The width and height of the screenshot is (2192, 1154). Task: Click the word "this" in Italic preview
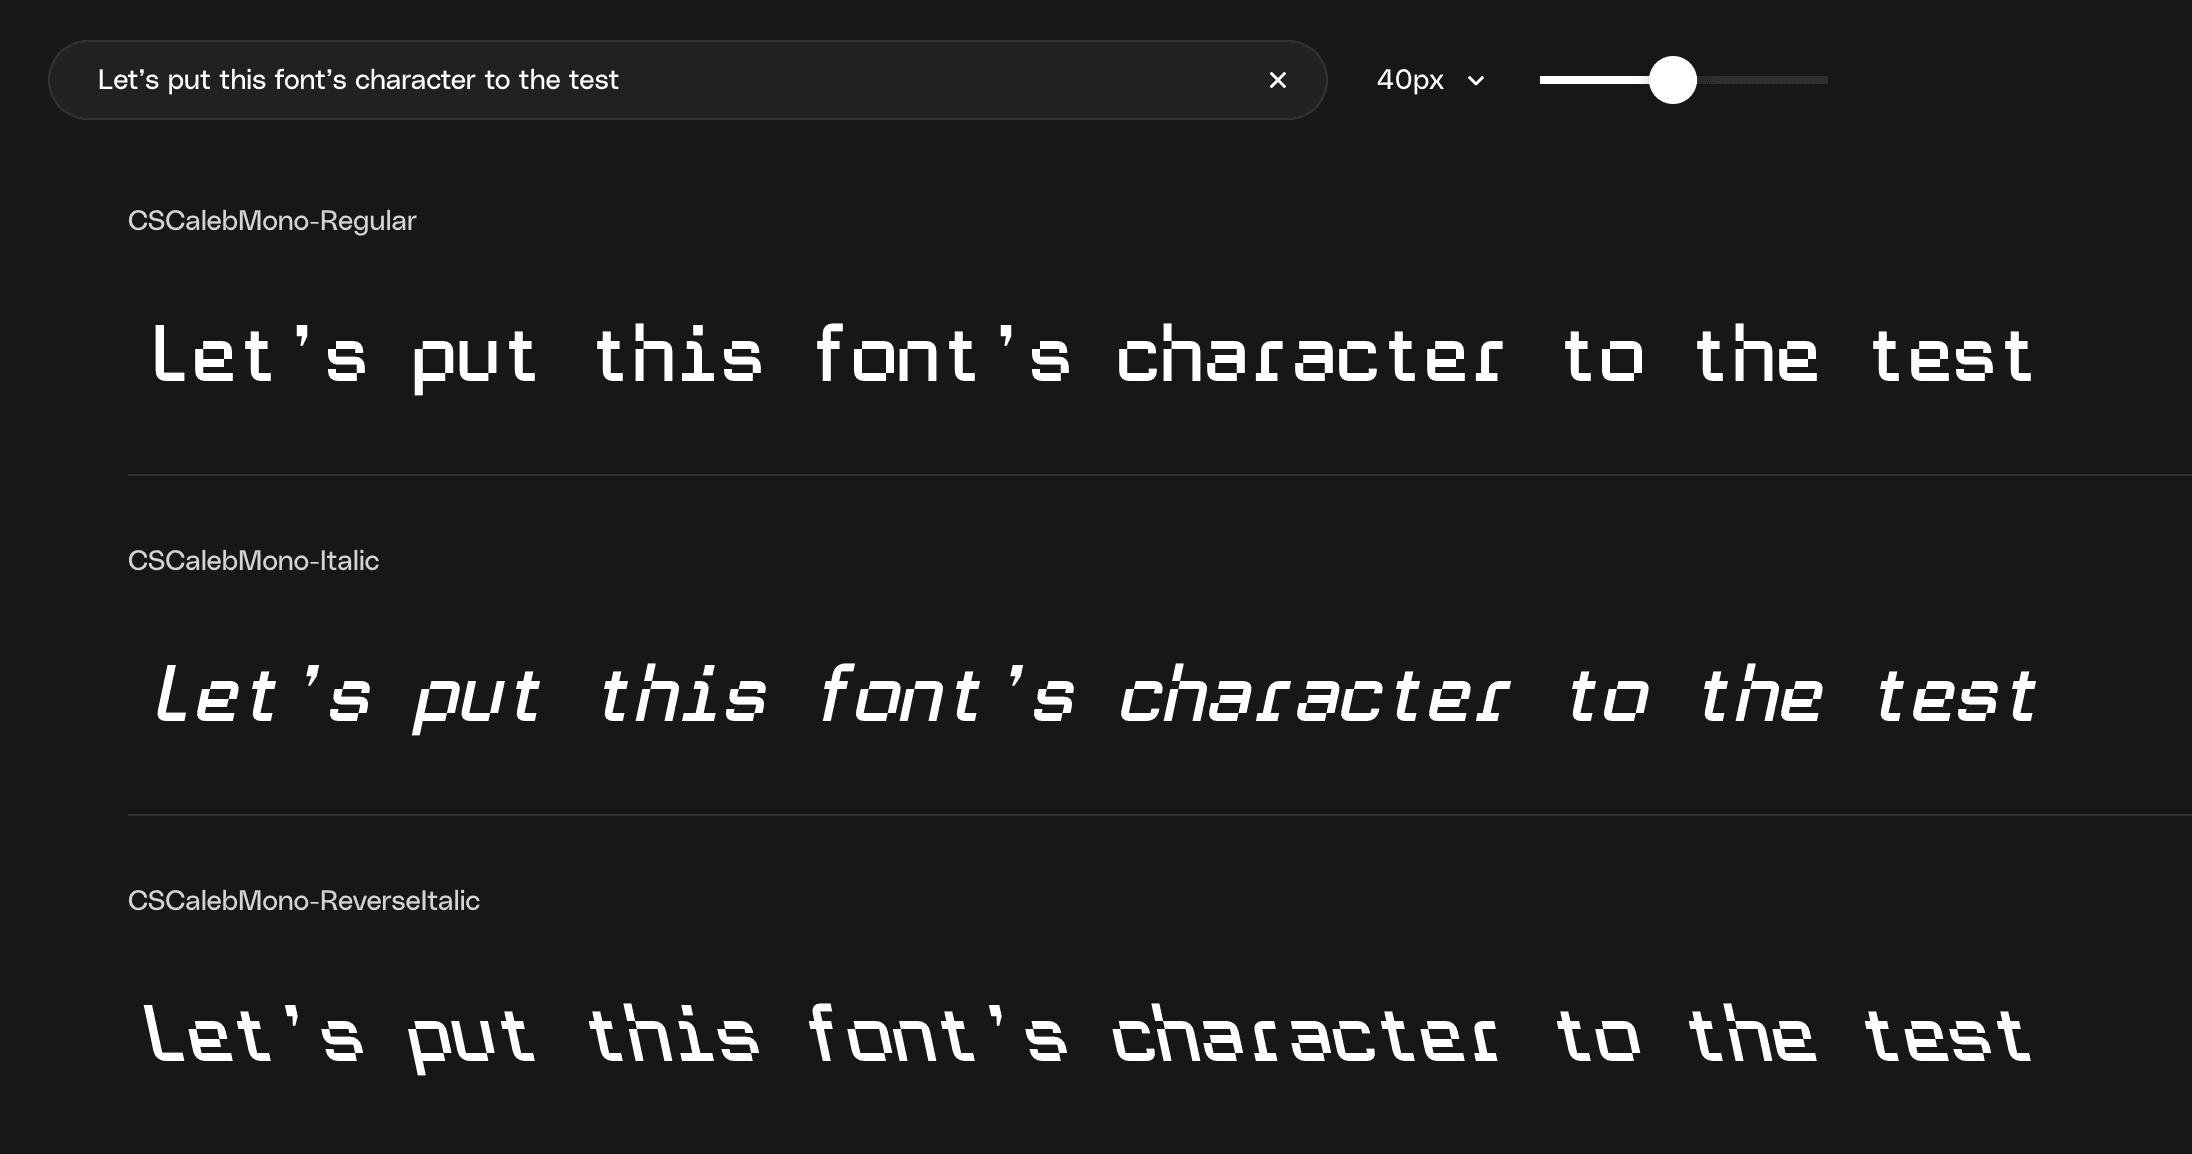coord(682,696)
